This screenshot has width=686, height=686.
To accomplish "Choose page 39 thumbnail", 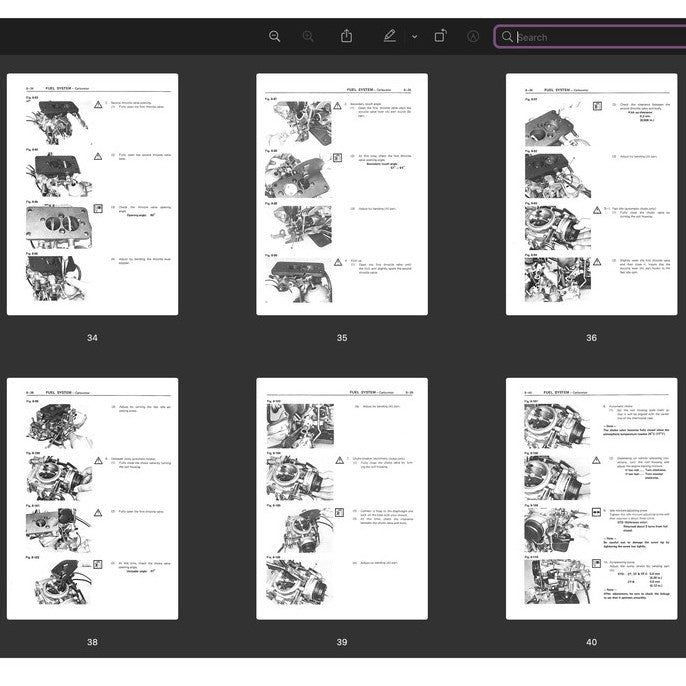I will point(342,498).
